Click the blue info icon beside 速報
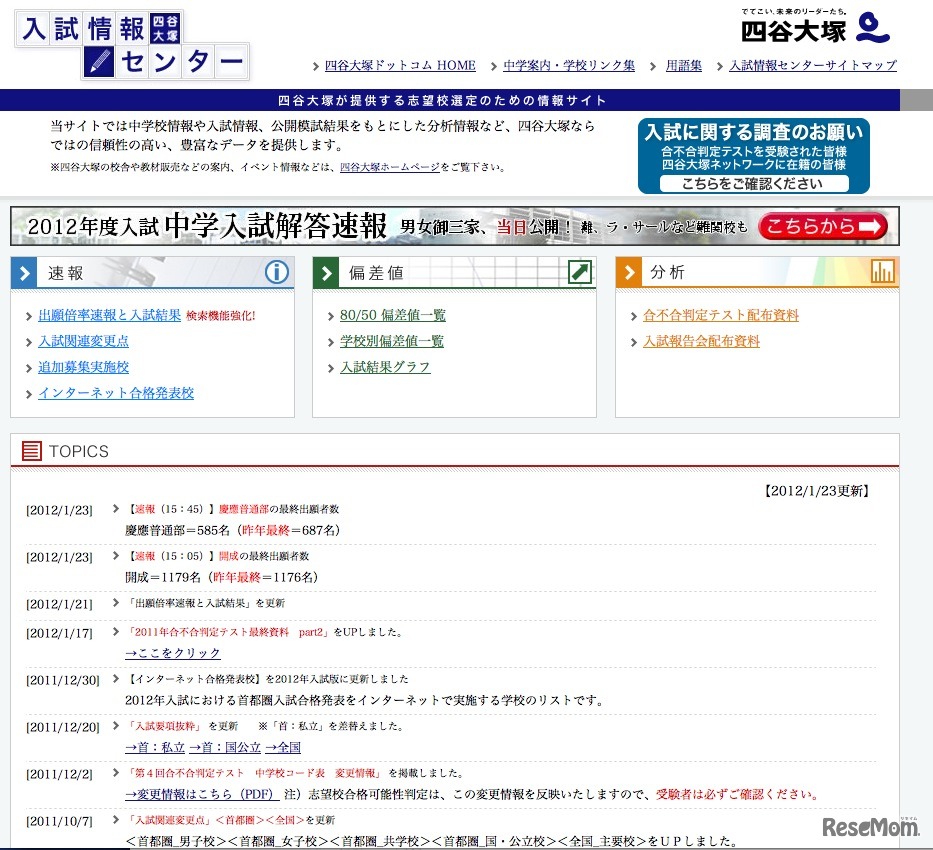This screenshot has height=850, width=933. pos(276,272)
